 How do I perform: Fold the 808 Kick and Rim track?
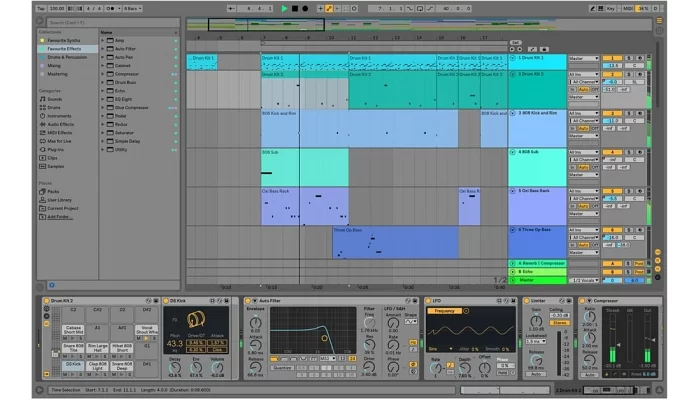512,113
